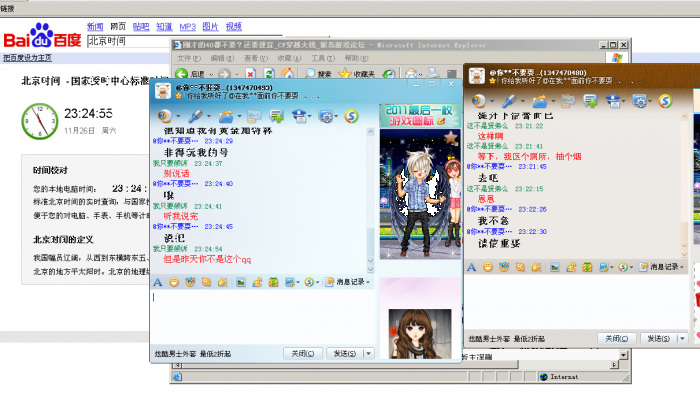Click 关闭(C) button in brown chat window

[x=617, y=338]
